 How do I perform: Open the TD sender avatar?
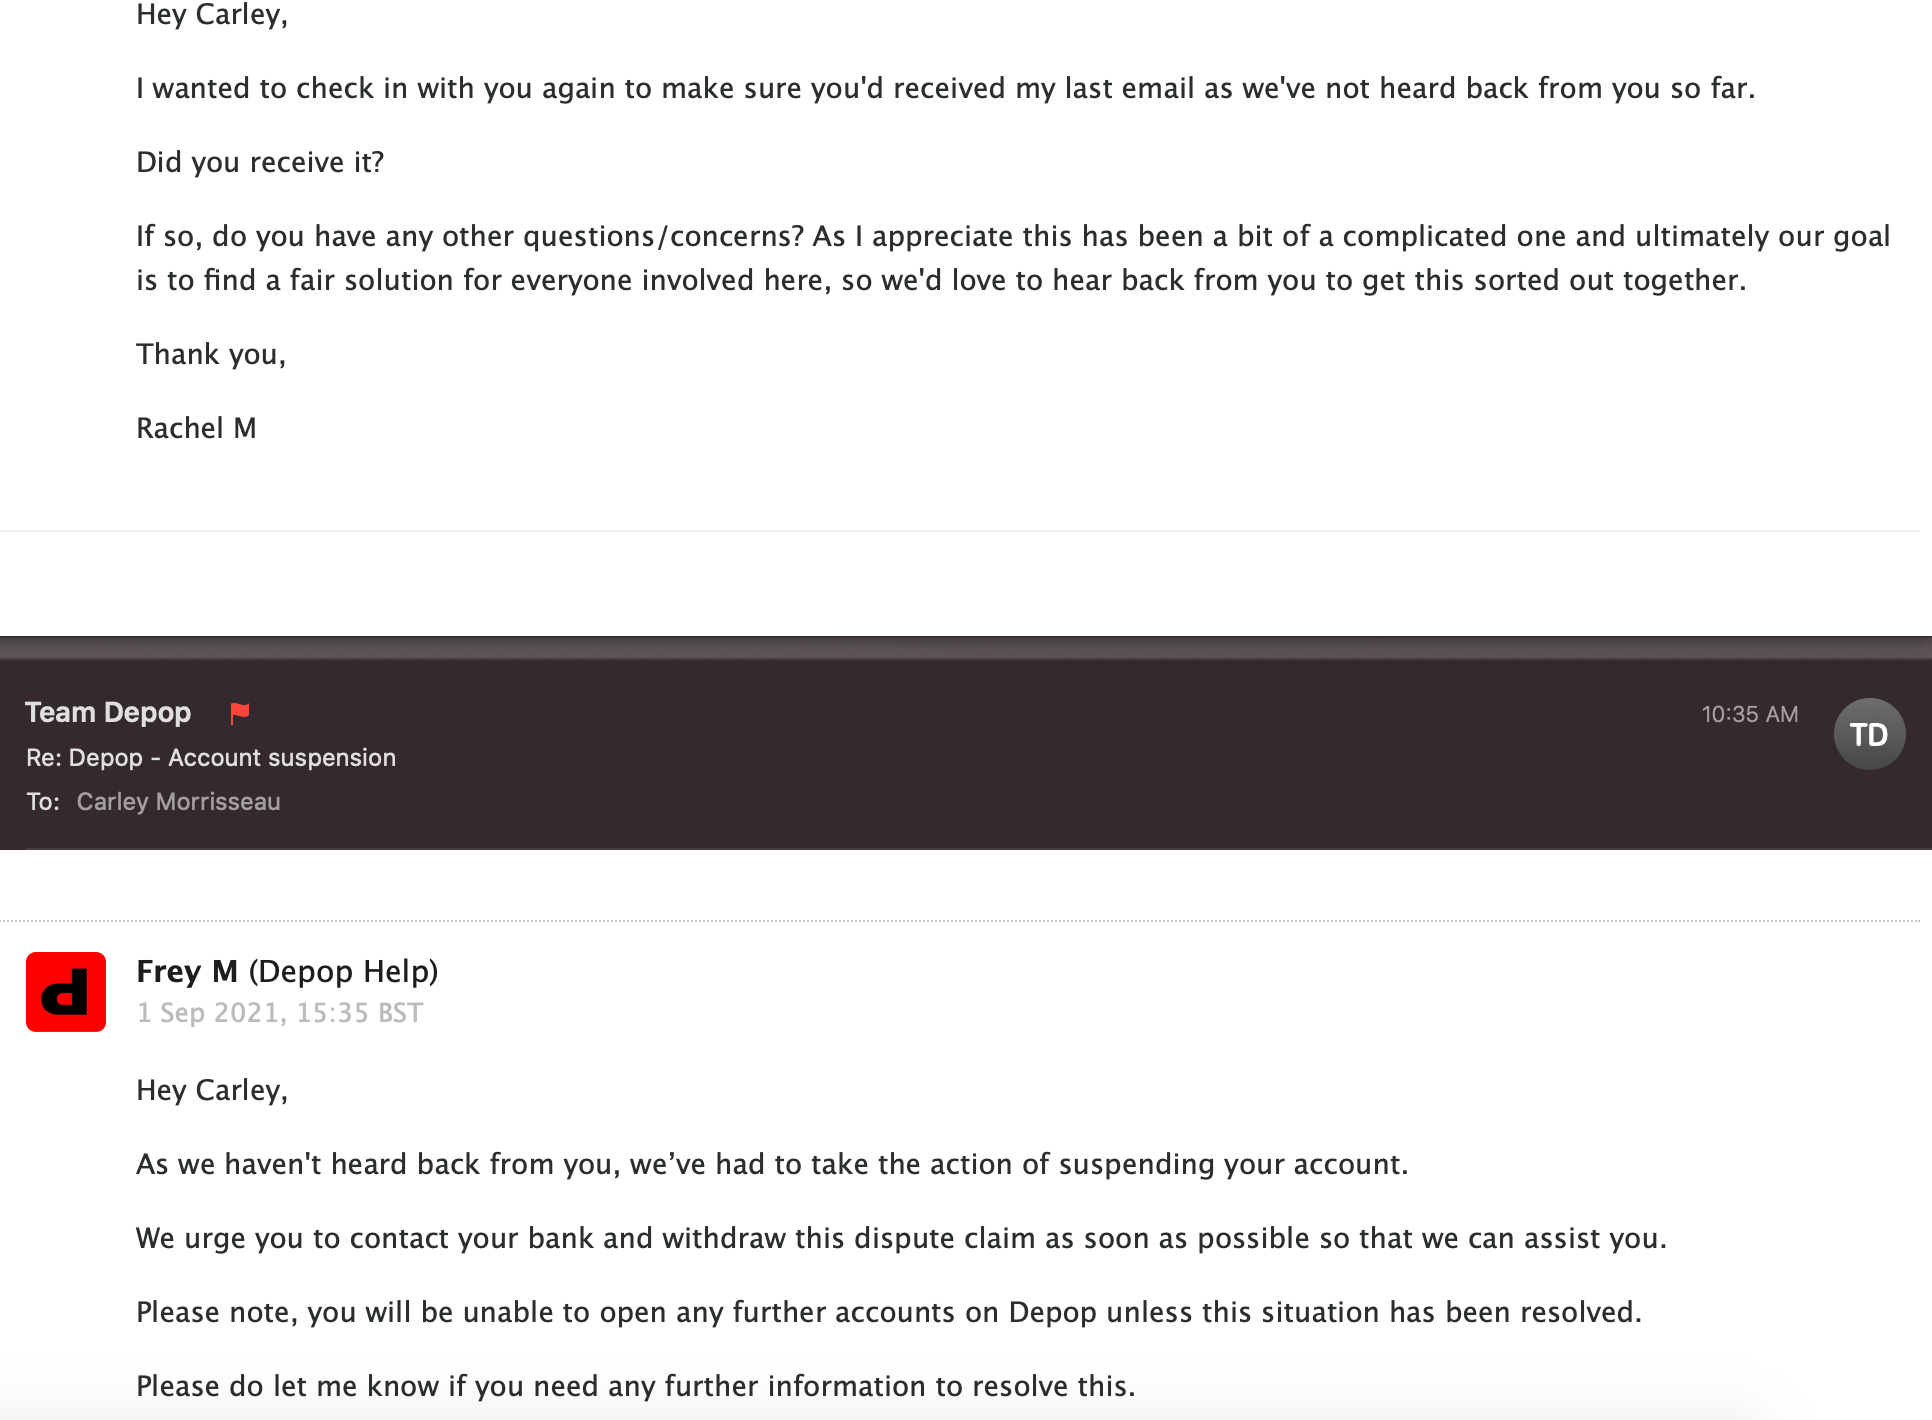coord(1868,735)
